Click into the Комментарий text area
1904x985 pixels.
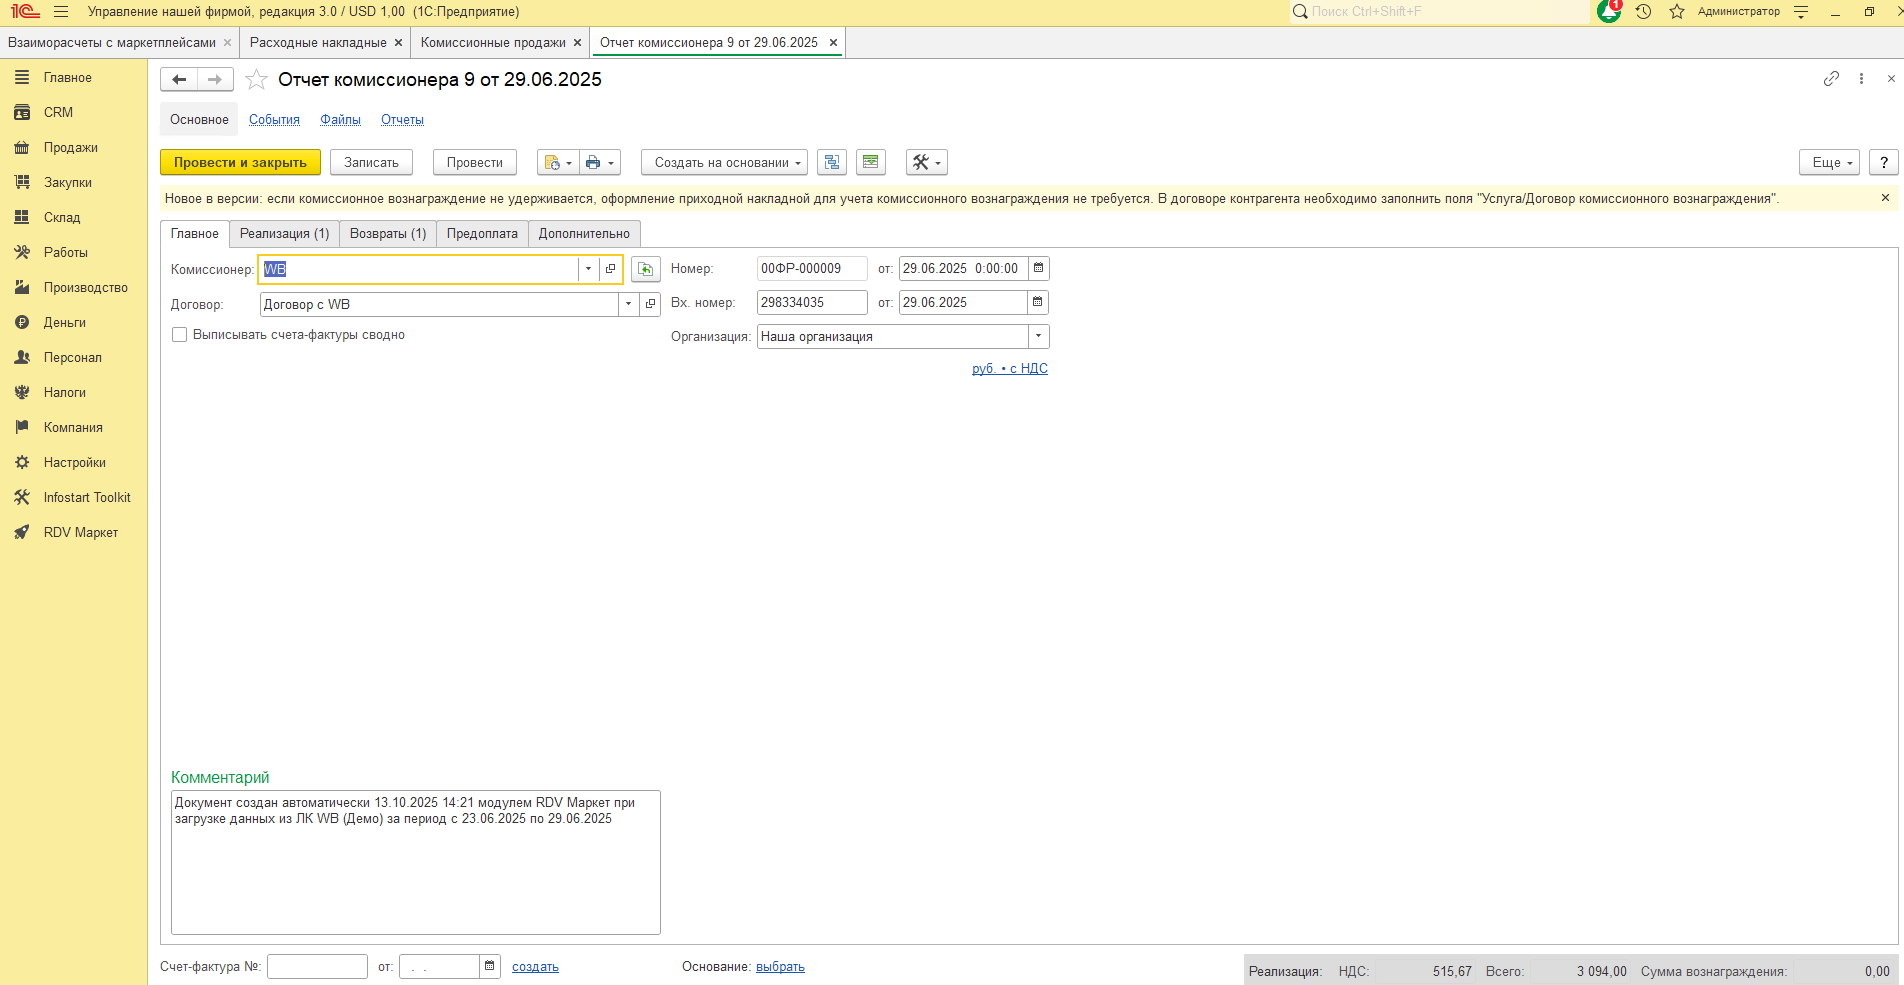click(416, 862)
